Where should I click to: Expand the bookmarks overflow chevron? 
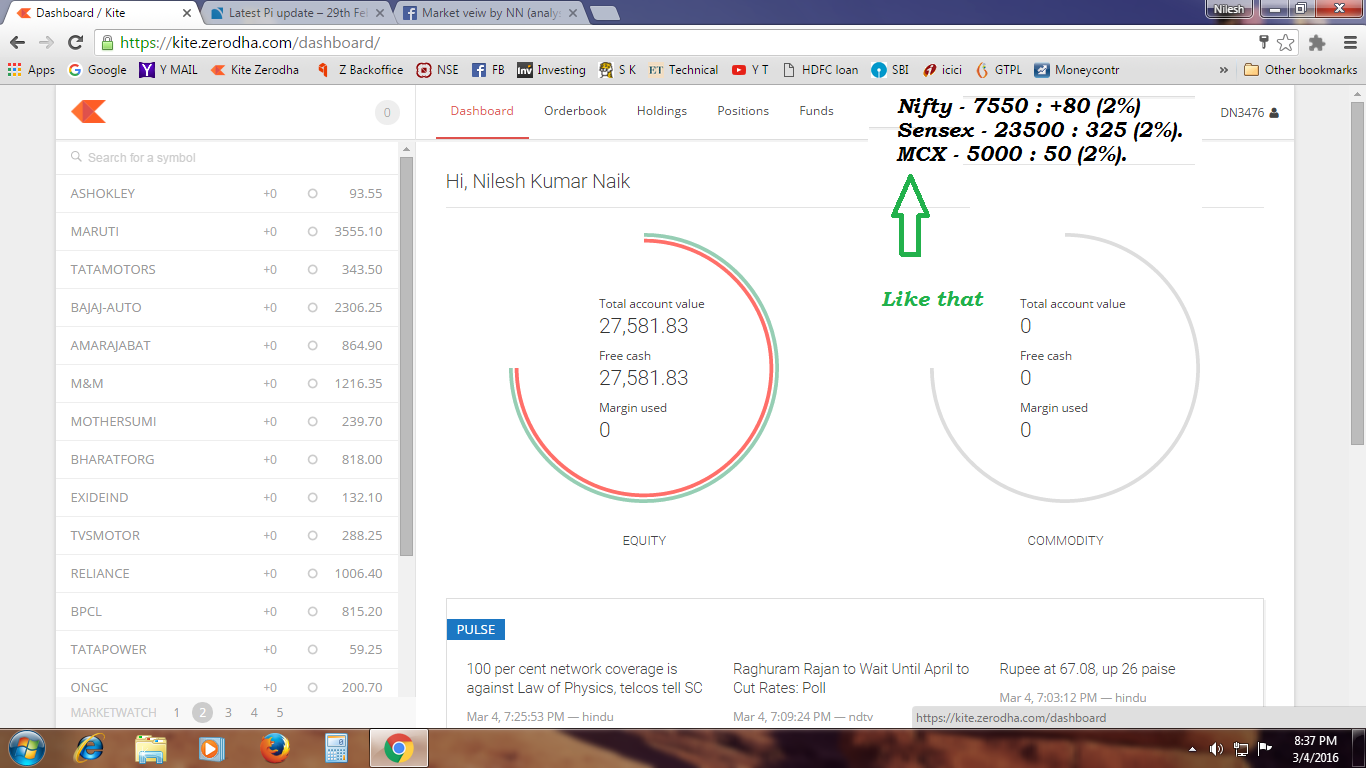(x=1224, y=70)
